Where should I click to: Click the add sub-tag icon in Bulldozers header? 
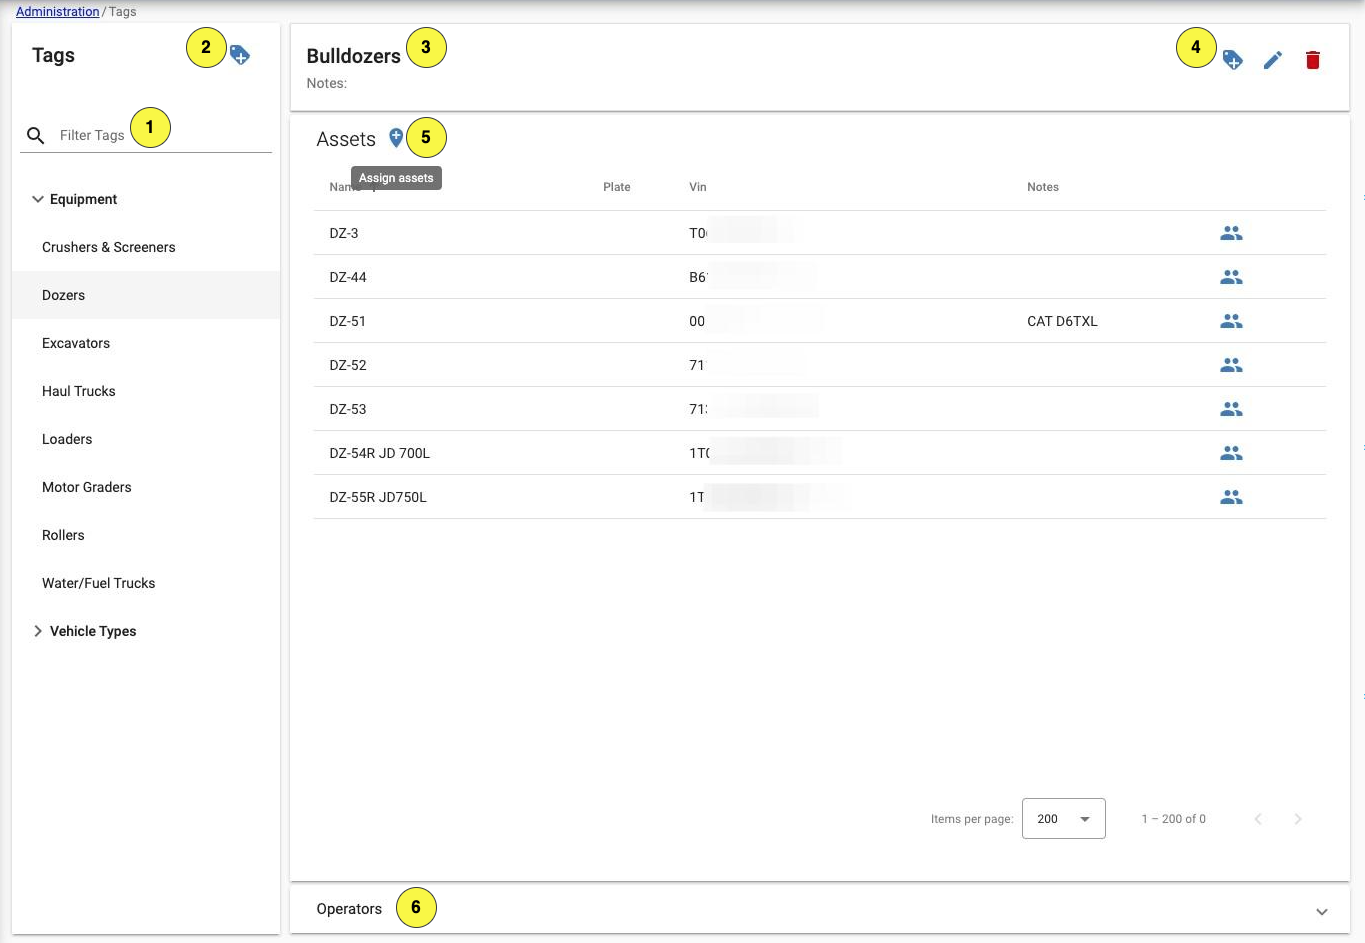coord(1233,60)
